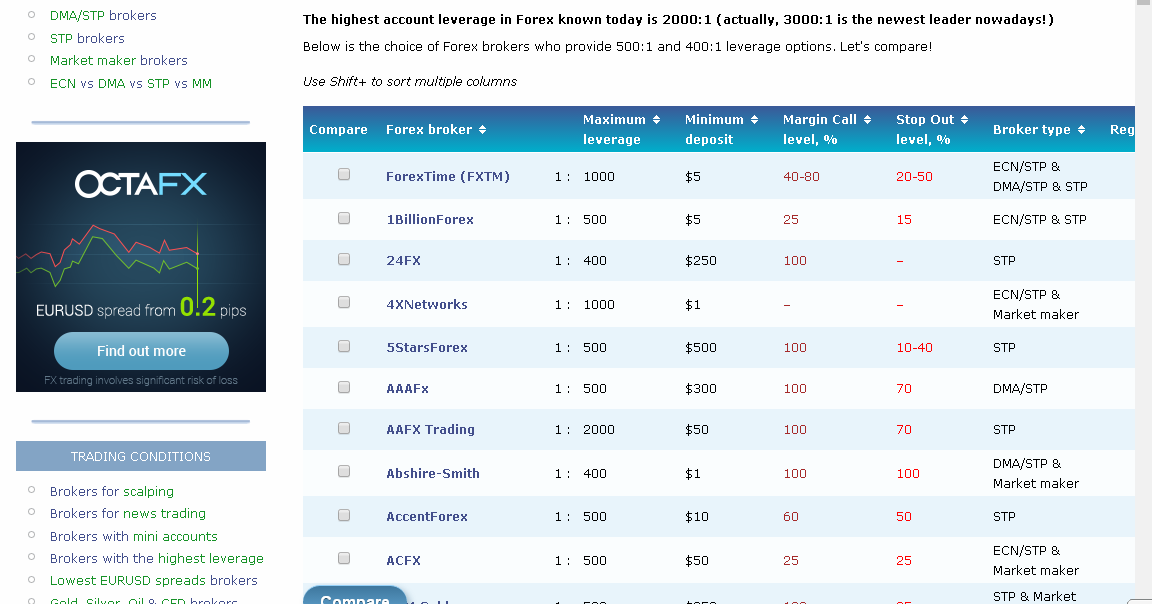This screenshot has width=1152, height=604.
Task: Open ForexTime (FXTM) broker page
Action: point(447,176)
